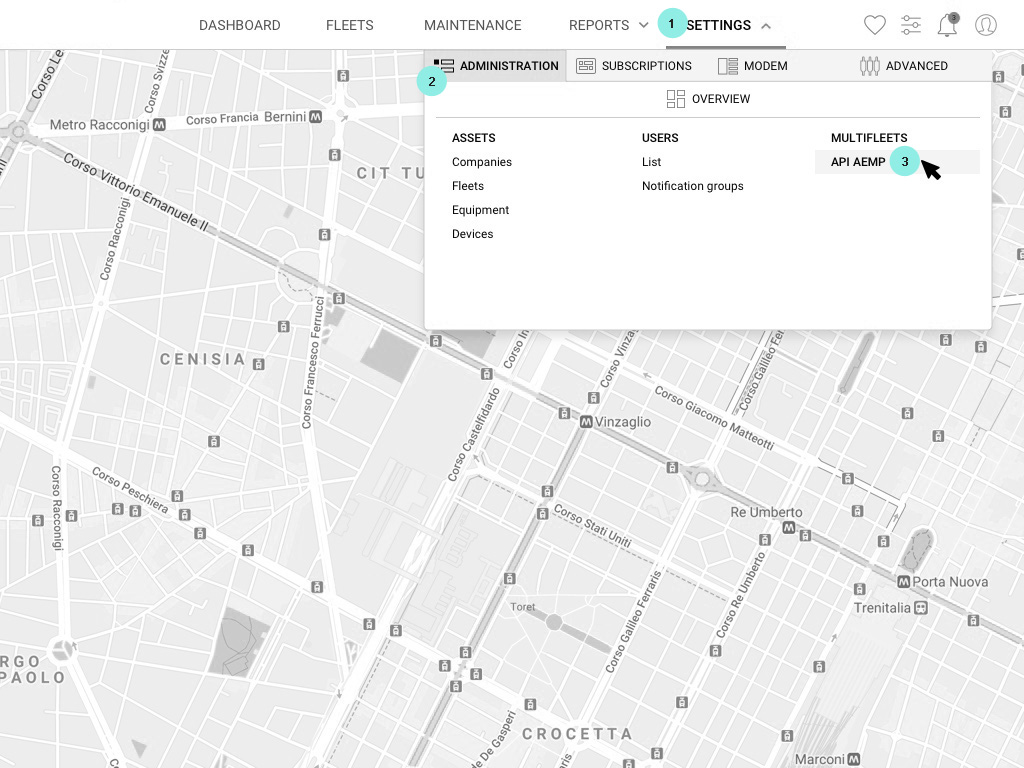Click the Trenitalia train station icon

(921, 608)
